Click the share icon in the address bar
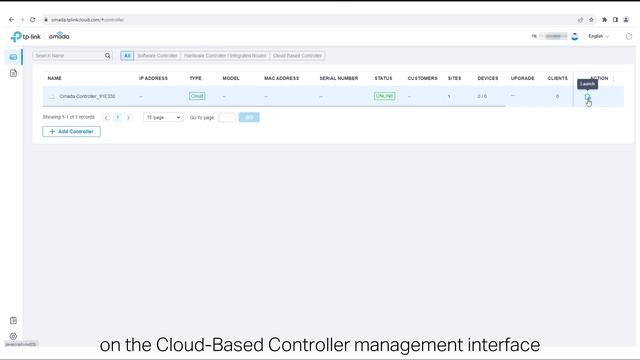Image resolution: width=640 pixels, height=360 pixels. click(x=580, y=20)
